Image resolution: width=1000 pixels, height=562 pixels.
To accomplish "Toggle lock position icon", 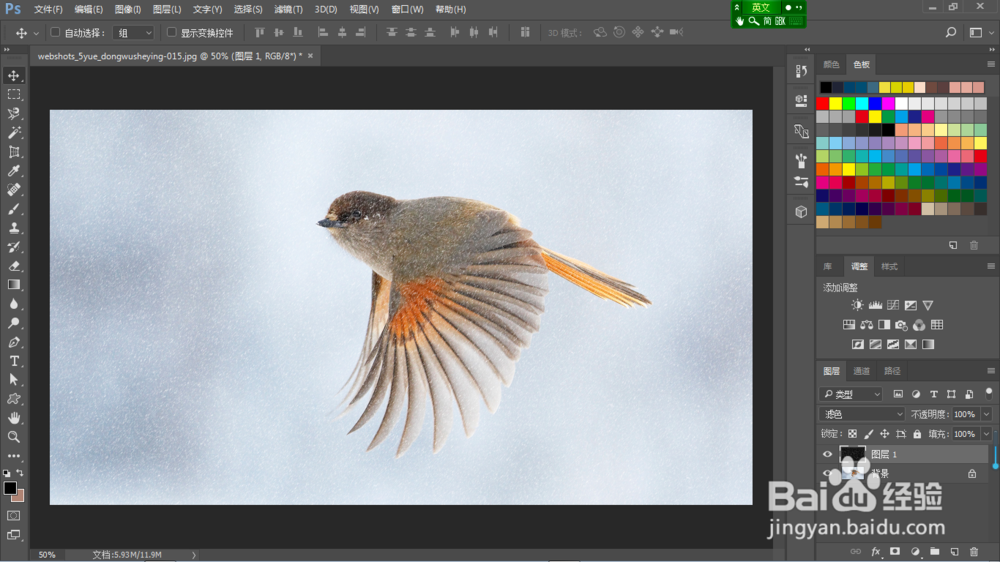I will point(884,434).
